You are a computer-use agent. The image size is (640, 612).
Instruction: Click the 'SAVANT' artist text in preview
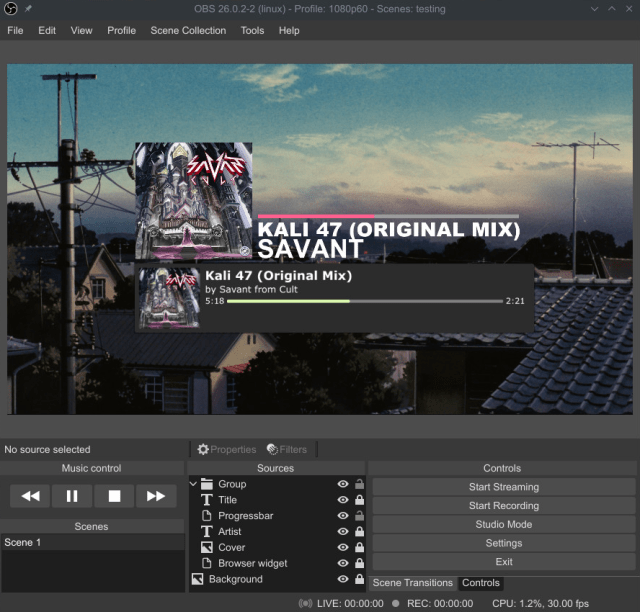tap(310, 249)
